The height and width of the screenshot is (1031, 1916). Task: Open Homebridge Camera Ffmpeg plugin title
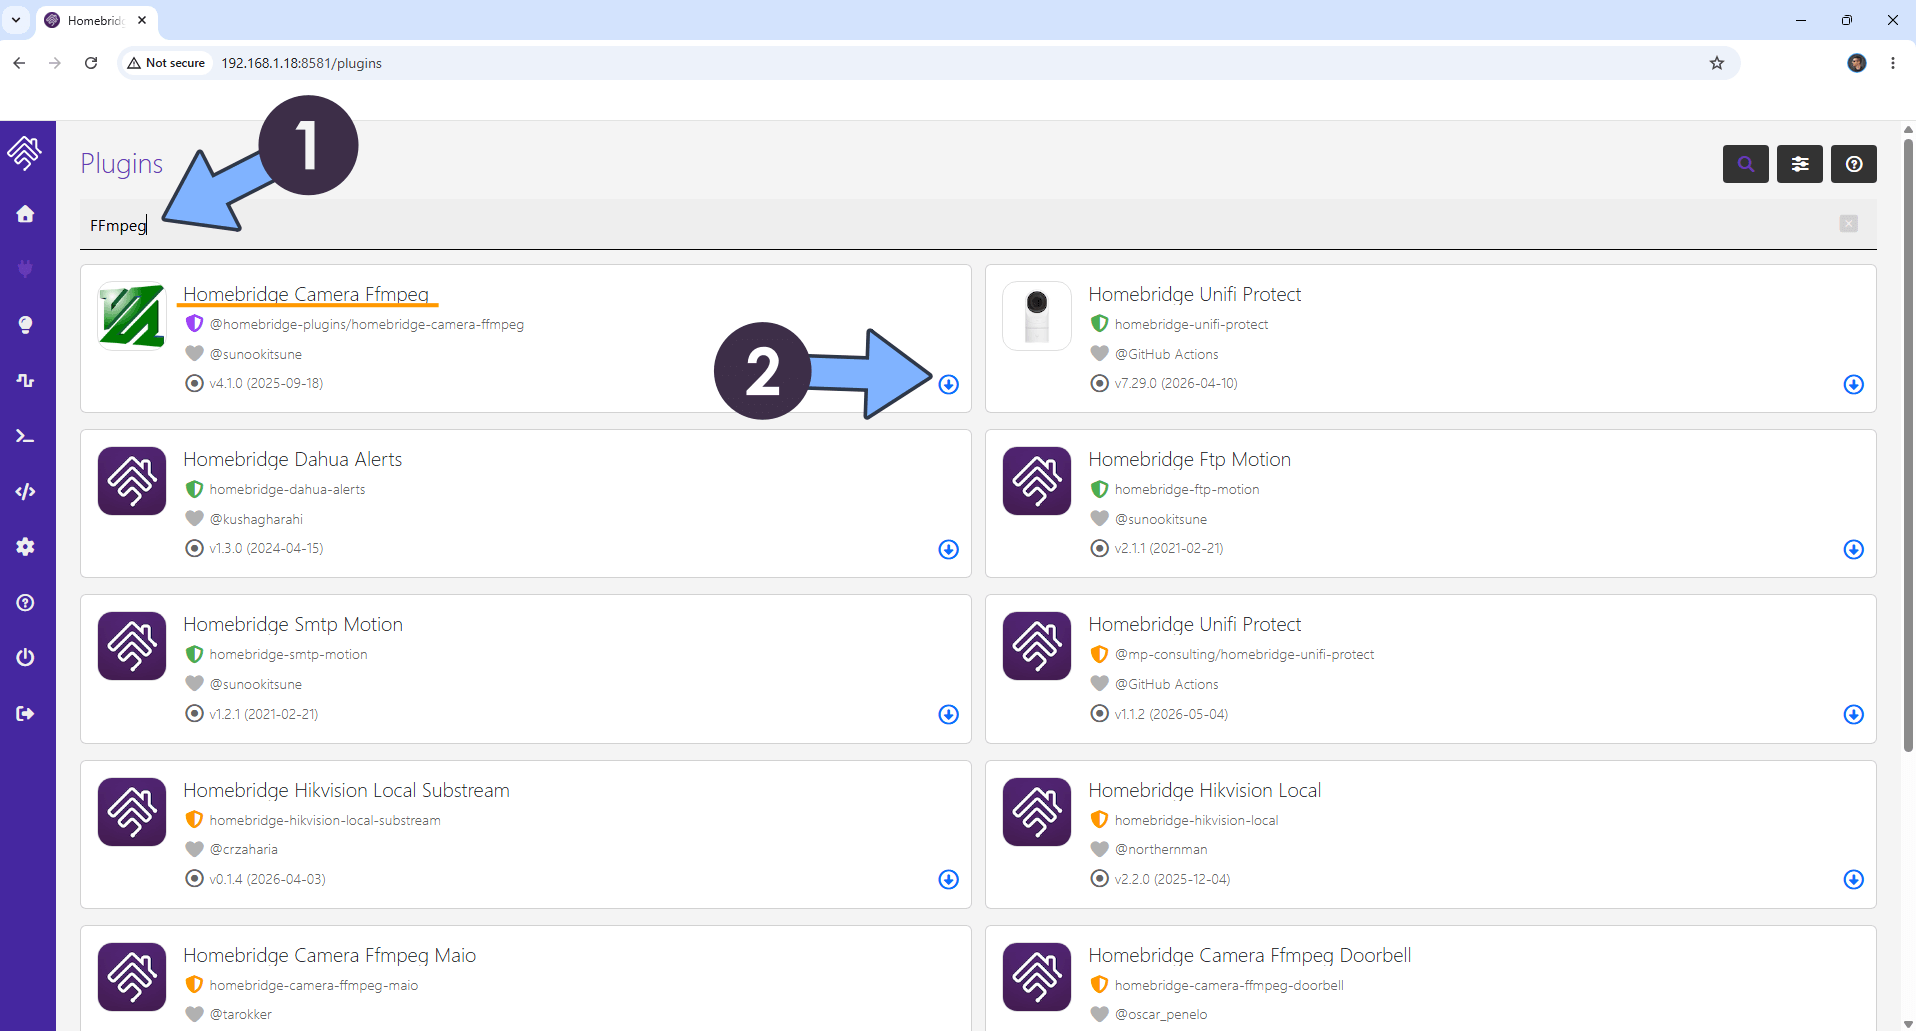point(306,294)
